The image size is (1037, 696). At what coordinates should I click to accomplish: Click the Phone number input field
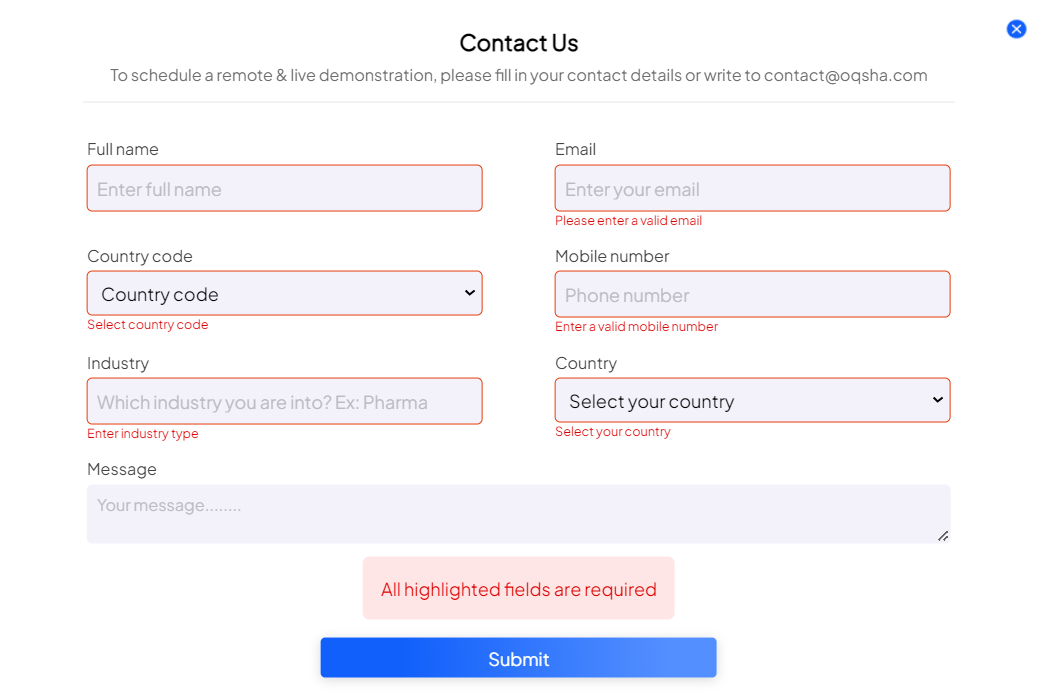tap(752, 294)
